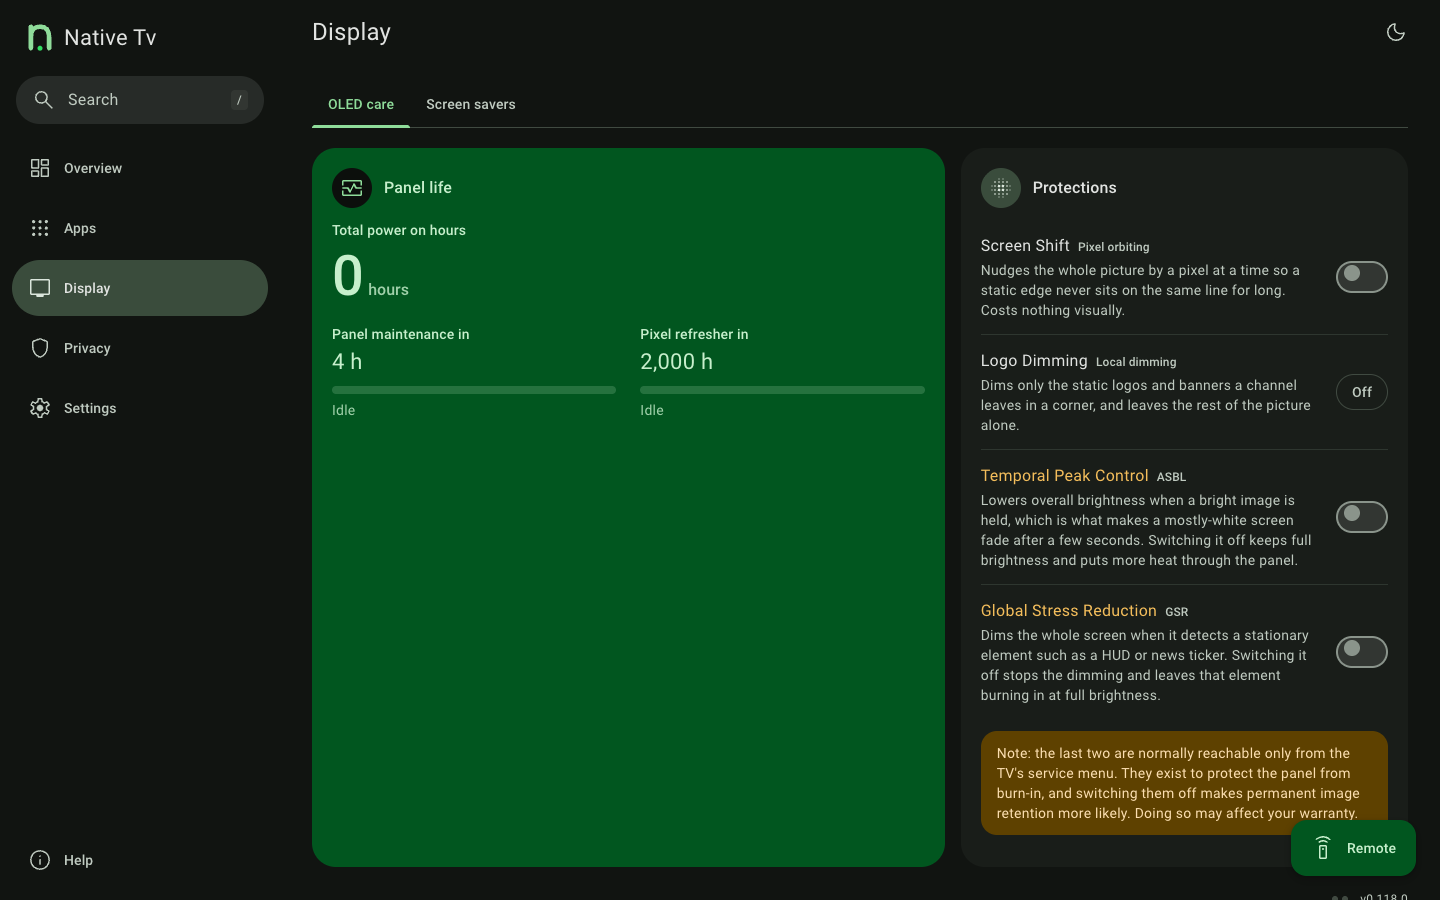The height and width of the screenshot is (900, 1440).
Task: Click Panel maintenance progress bar
Action: [x=474, y=390]
